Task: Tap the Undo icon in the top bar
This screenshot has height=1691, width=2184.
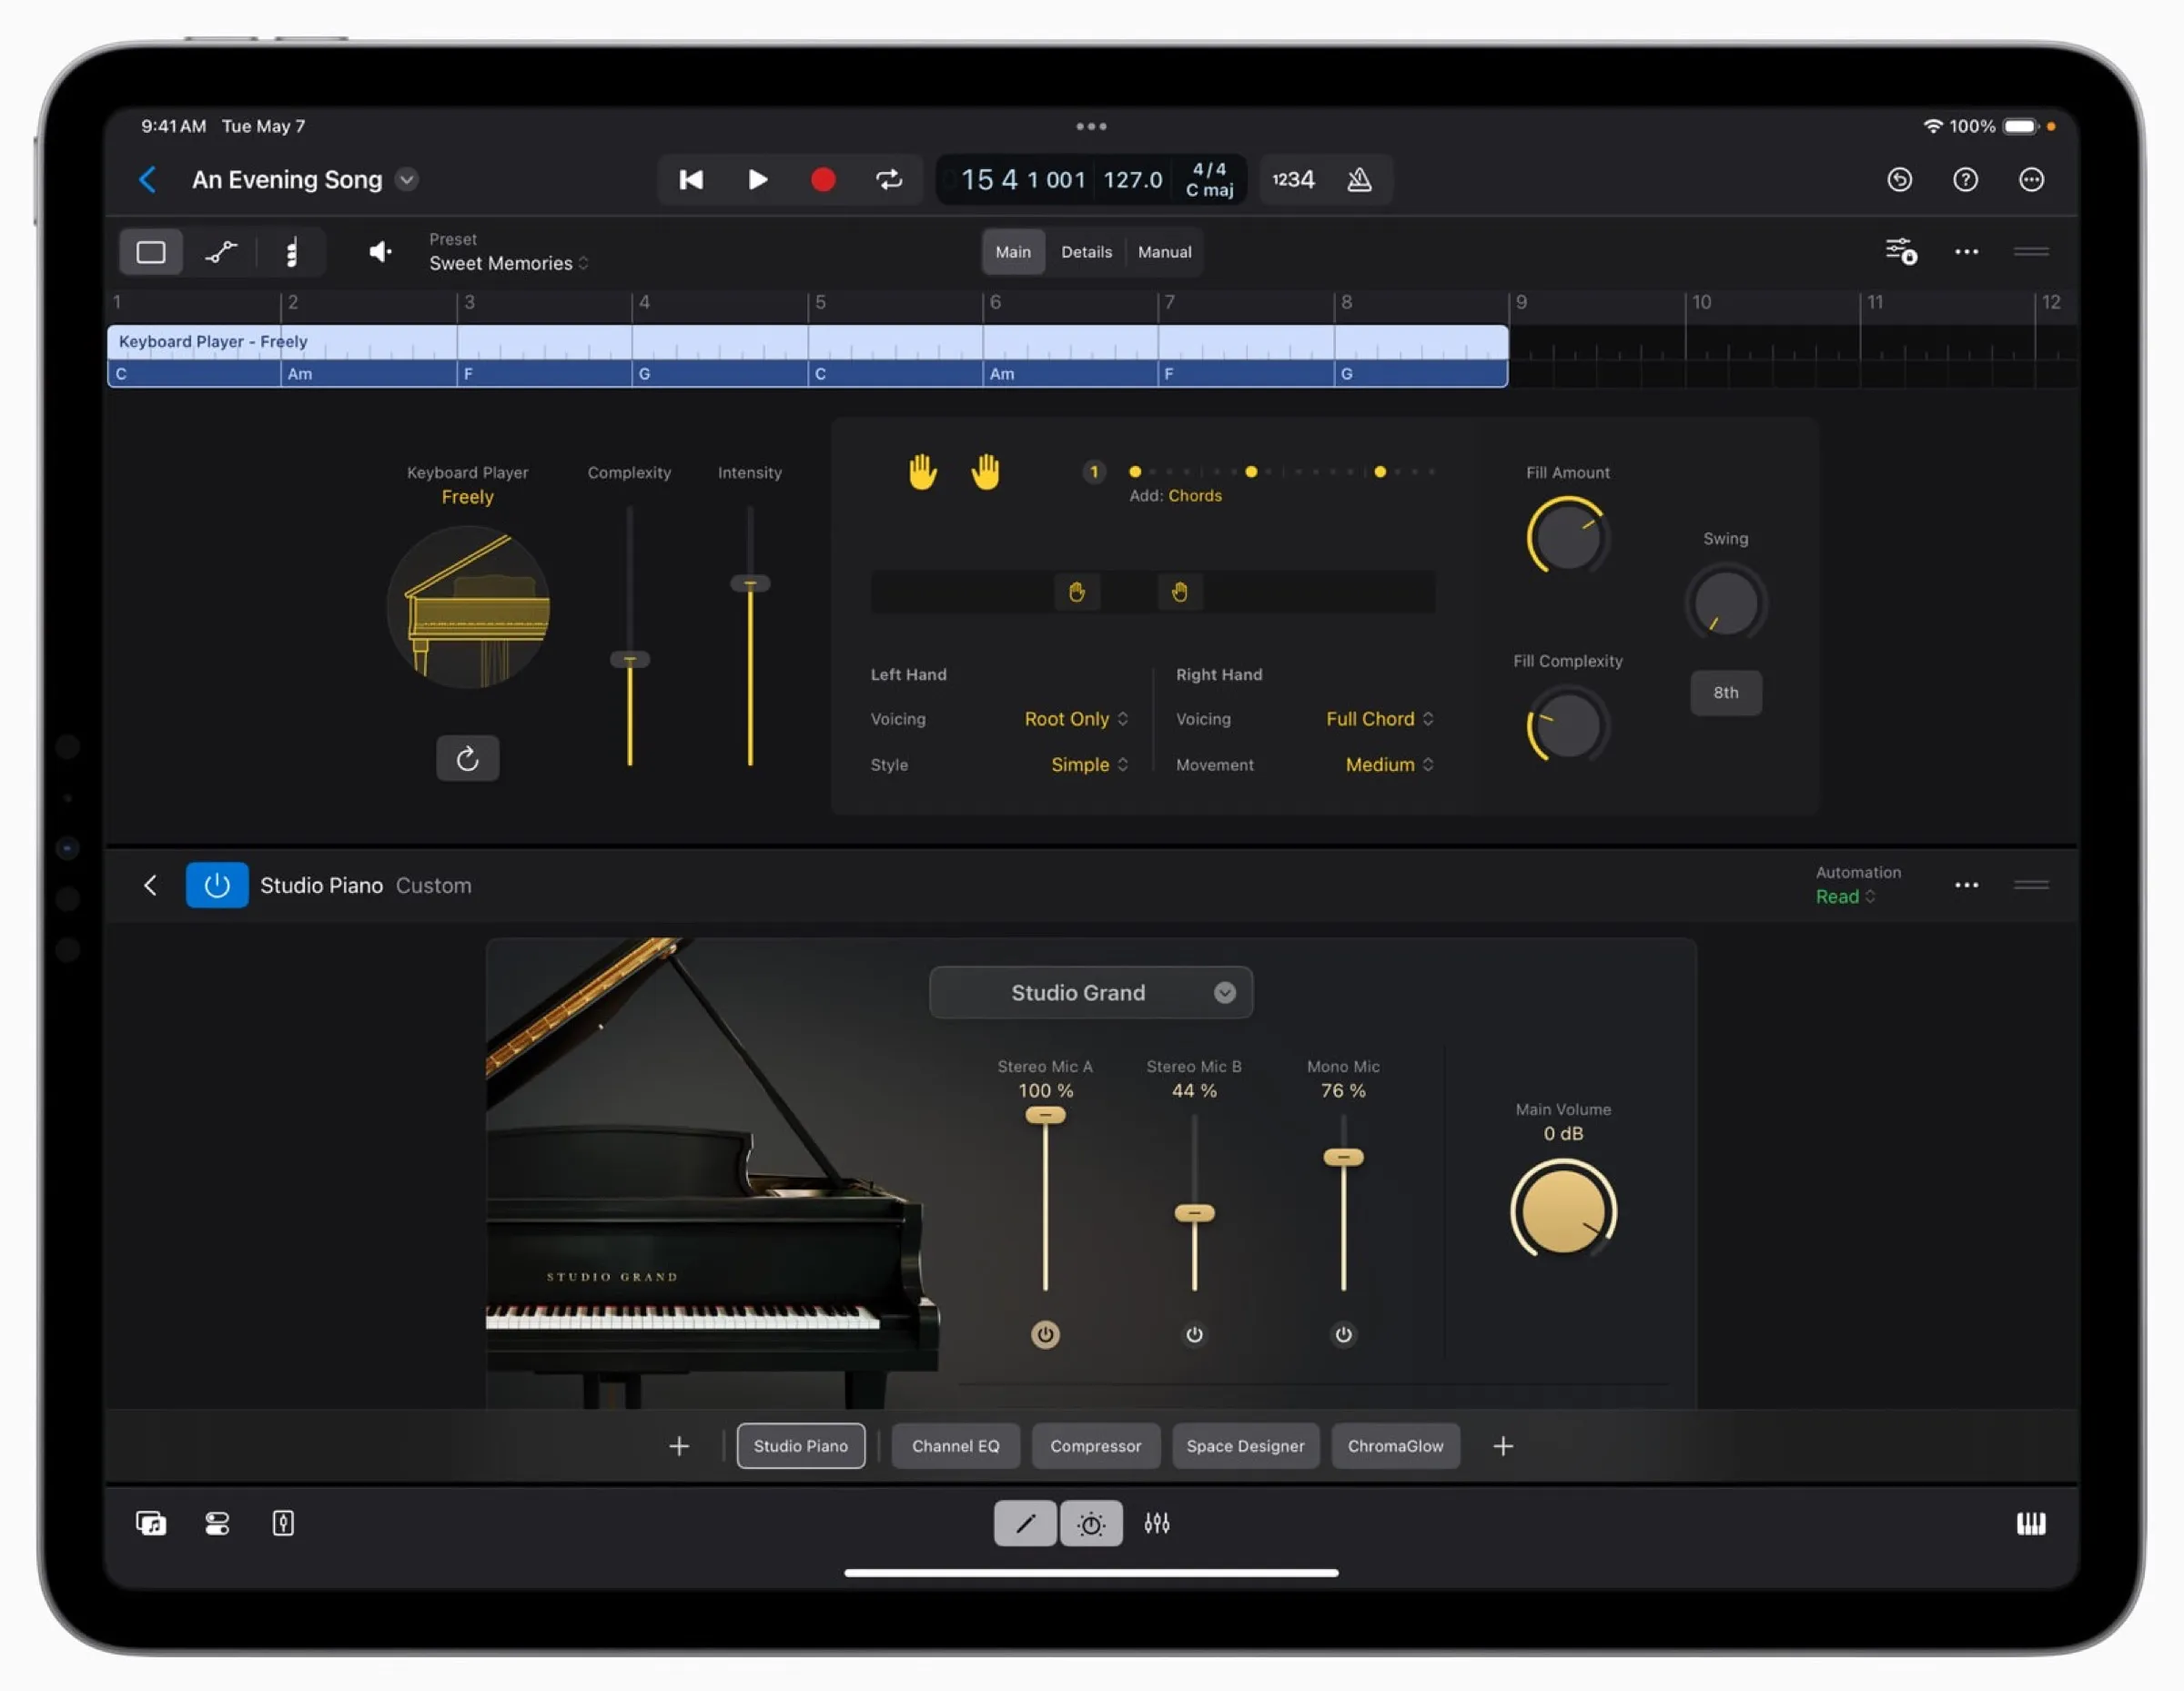Action: click(1900, 179)
